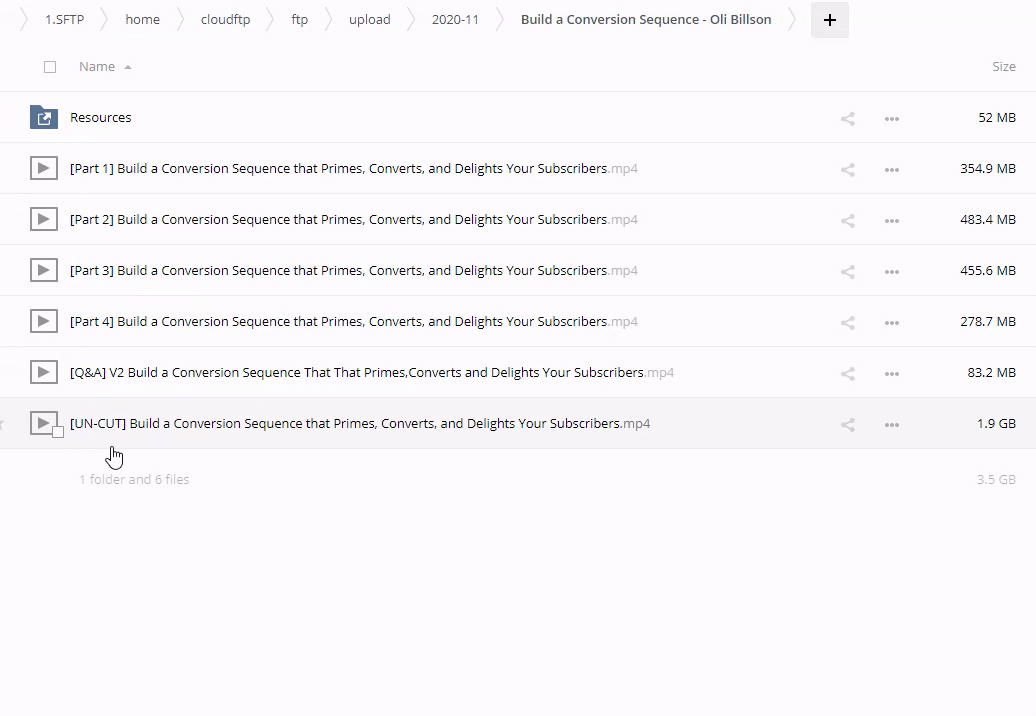This screenshot has width=1036, height=716.
Task: Click share icon for Resources folder
Action: 847,118
